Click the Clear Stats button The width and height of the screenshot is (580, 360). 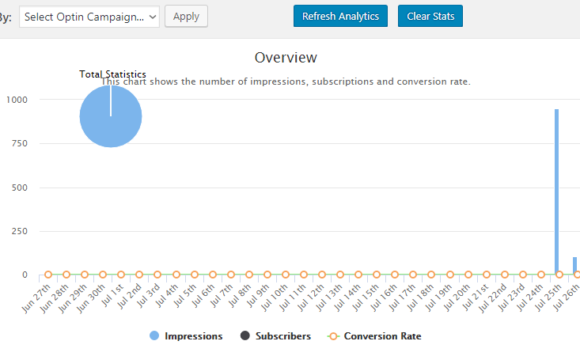click(430, 16)
